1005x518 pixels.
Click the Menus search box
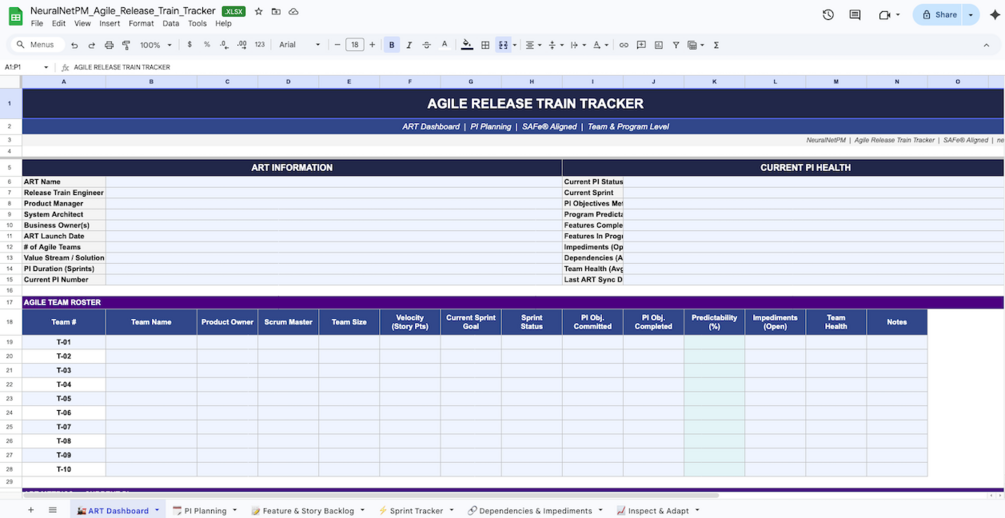pyautogui.click(x=38, y=45)
